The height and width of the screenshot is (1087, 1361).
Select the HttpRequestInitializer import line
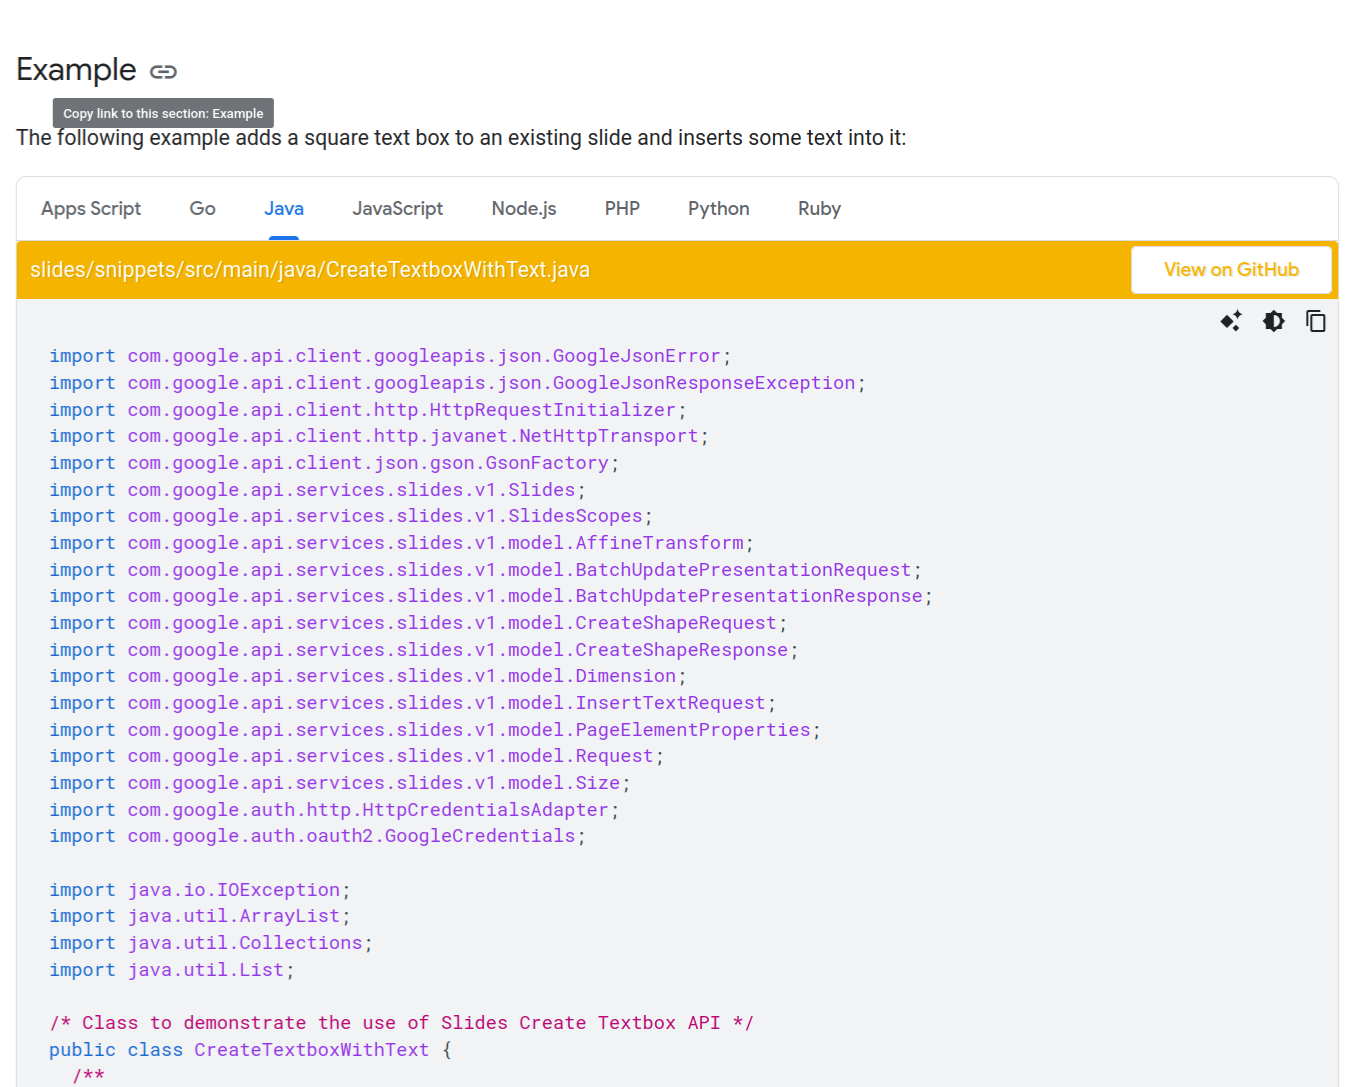click(x=368, y=410)
